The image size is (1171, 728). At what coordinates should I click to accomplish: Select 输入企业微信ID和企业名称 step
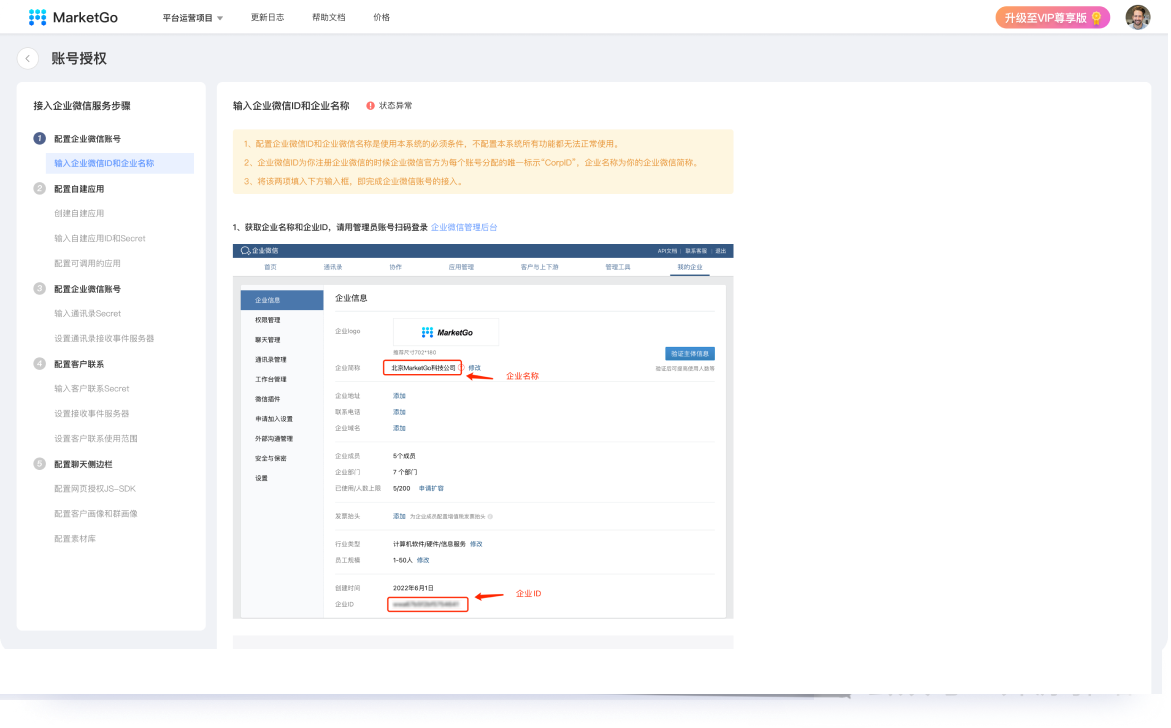click(120, 164)
